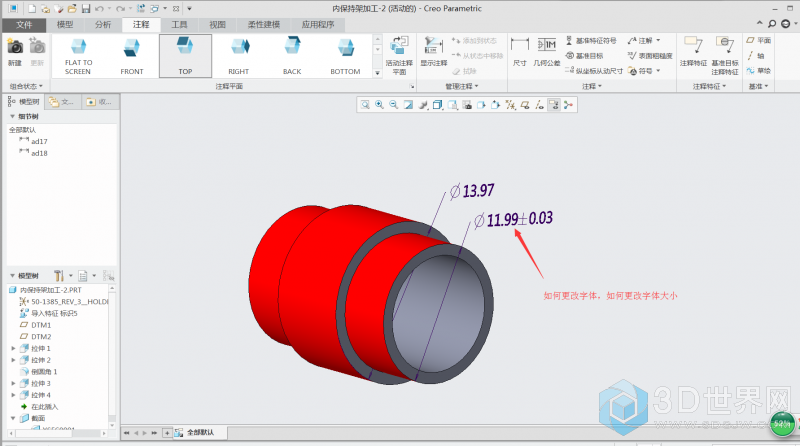Insert a 尺寸 dimension
This screenshot has width=800, height=446.
[519, 53]
